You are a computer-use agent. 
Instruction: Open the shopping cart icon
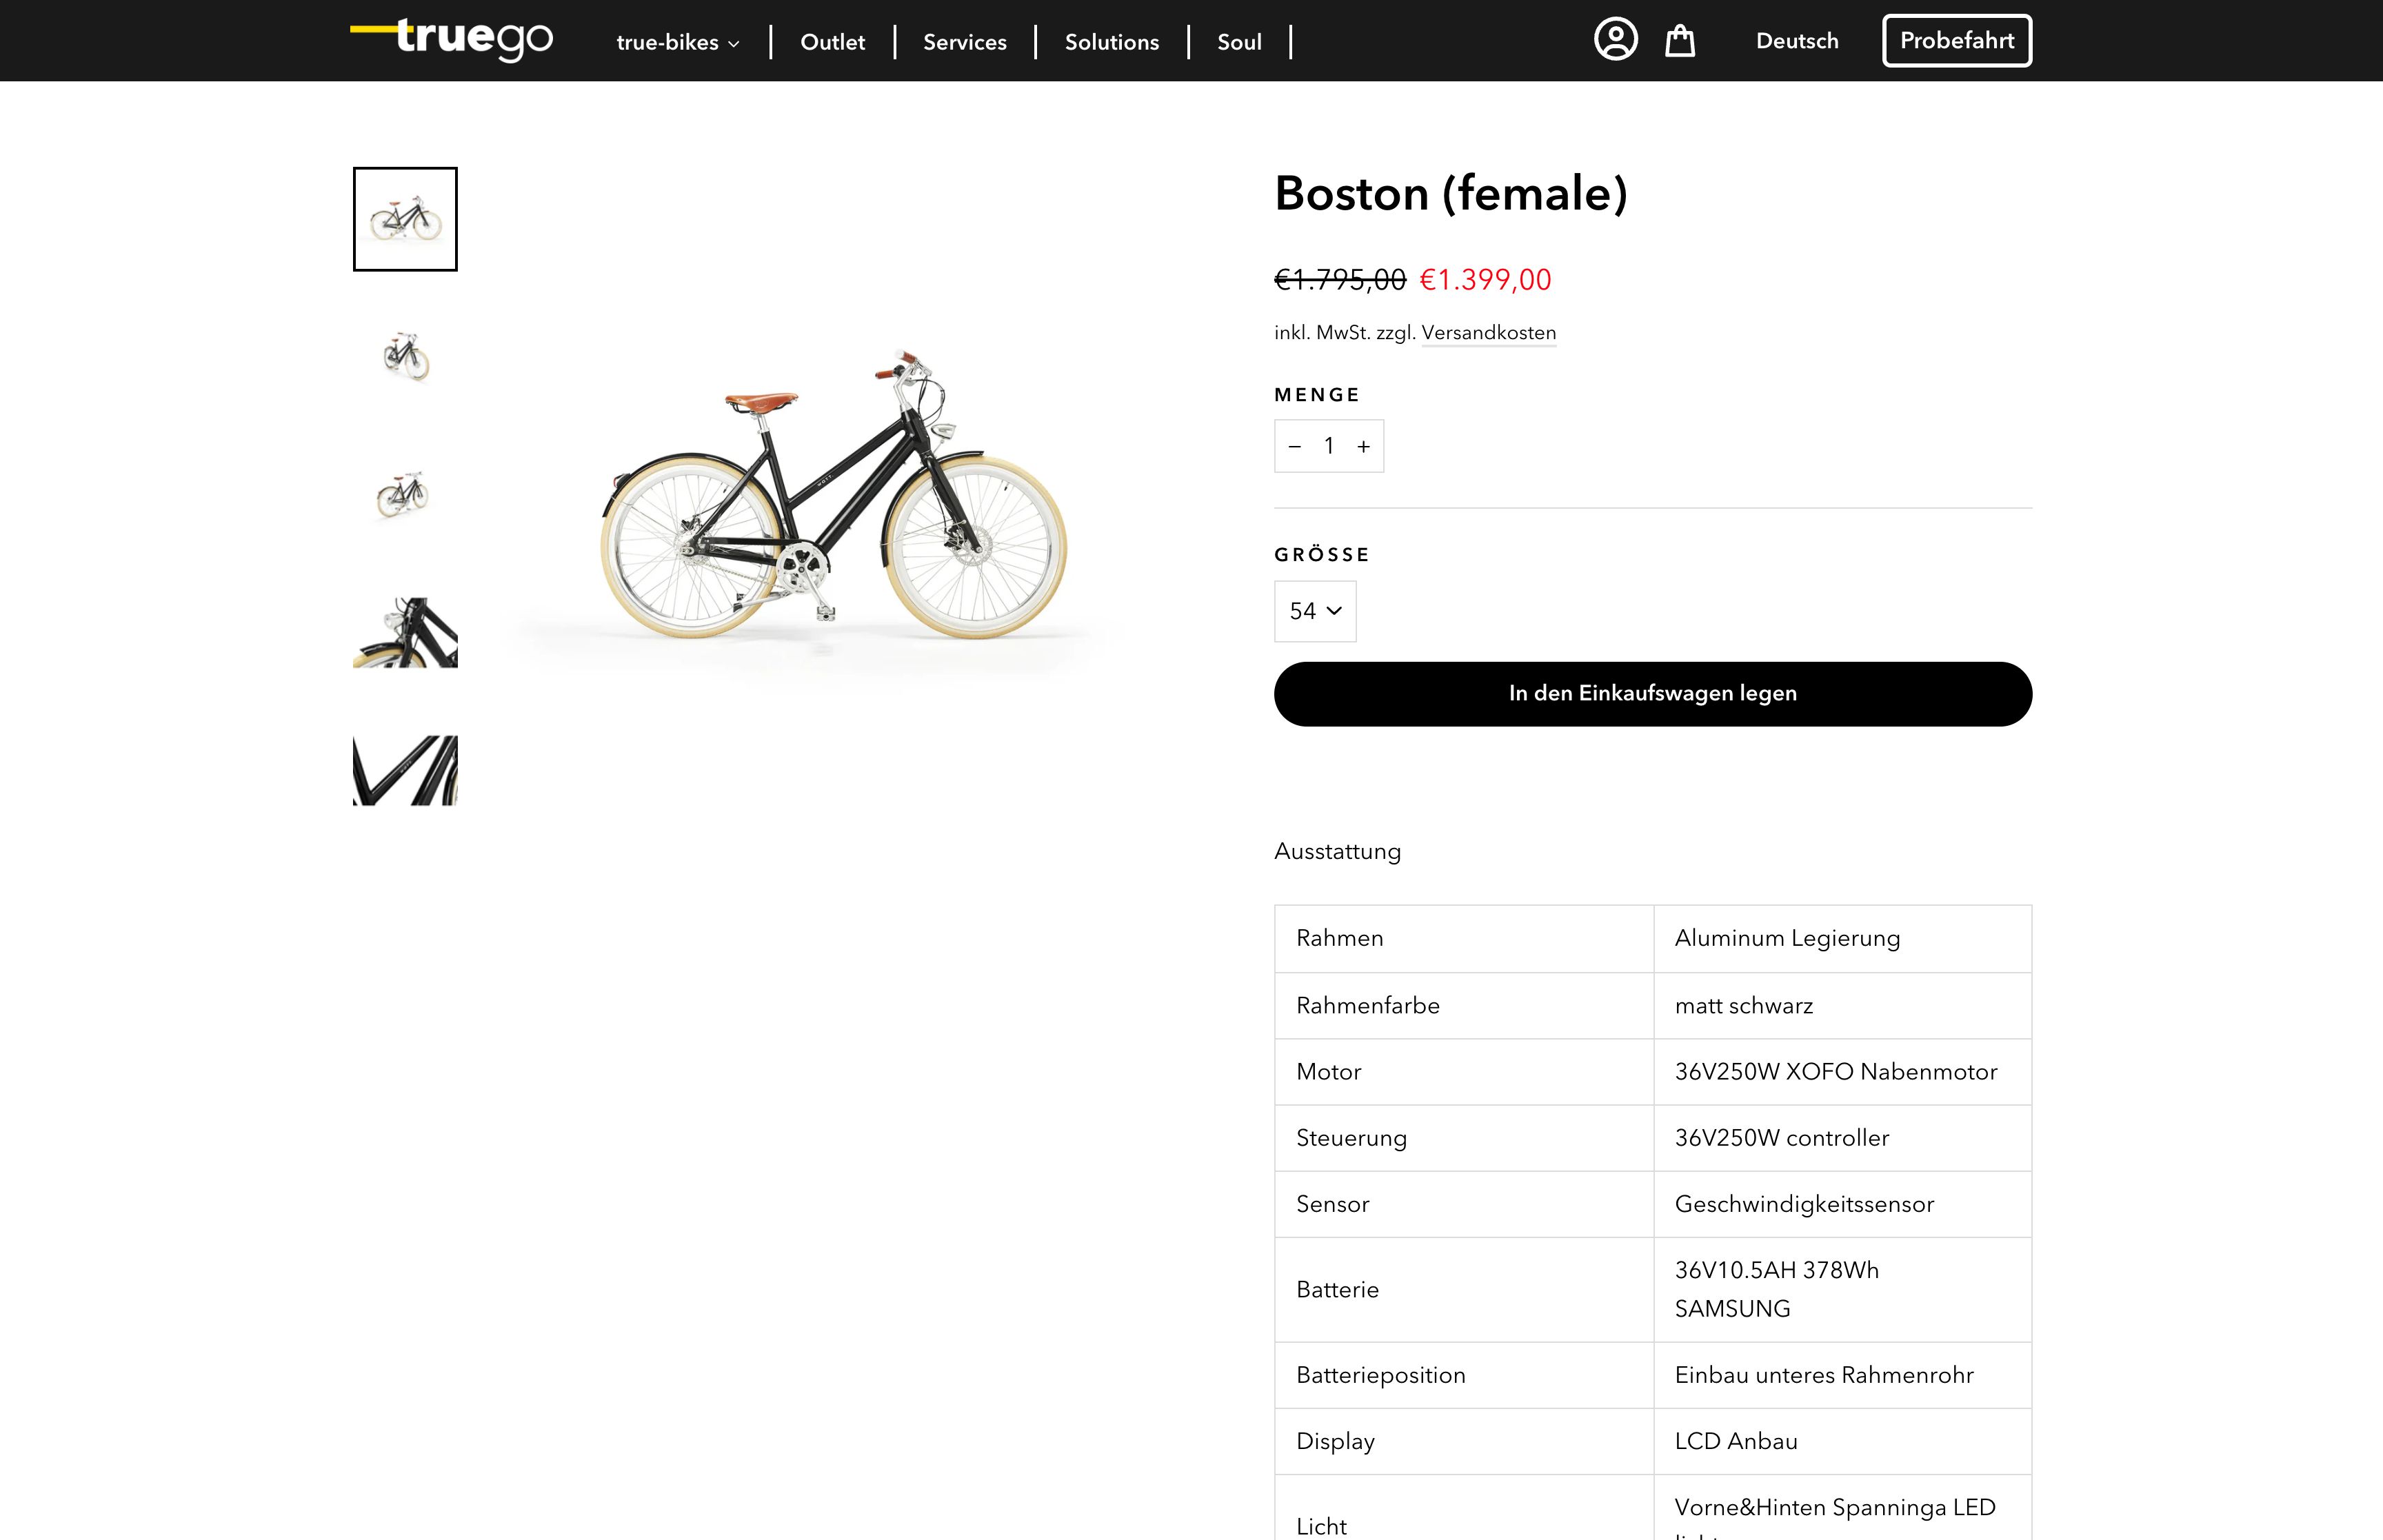pos(1680,40)
